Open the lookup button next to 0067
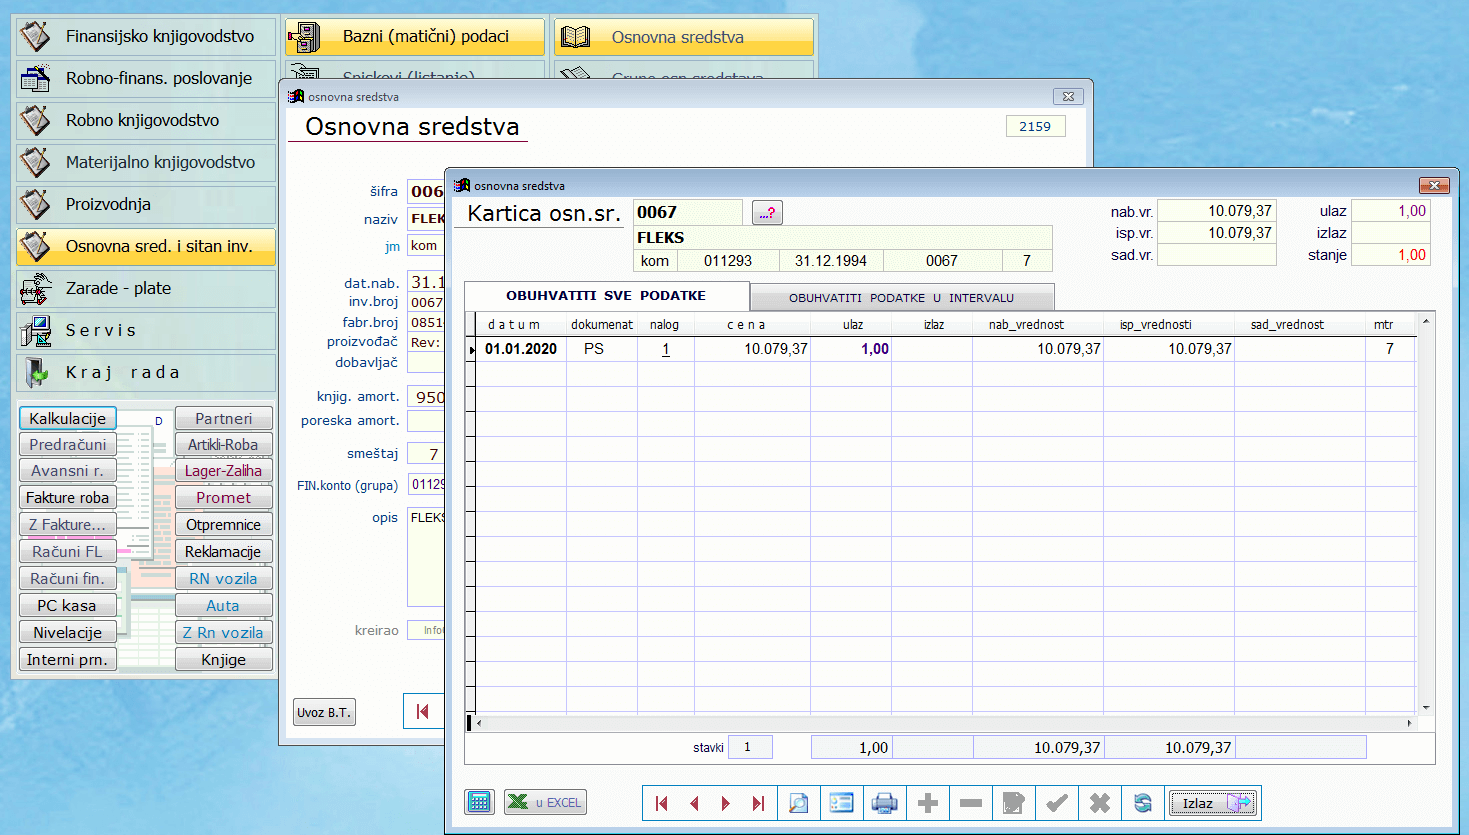The width and height of the screenshot is (1469, 835). pyautogui.click(x=767, y=212)
